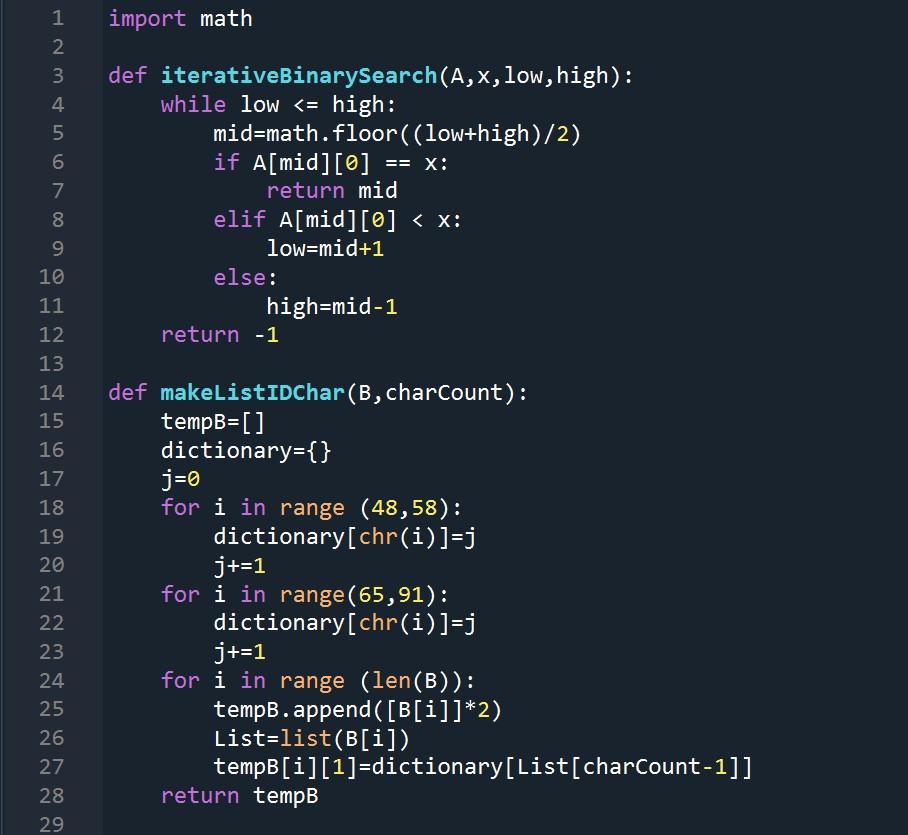Click 'return tempB' on line 28
Image resolution: width=908 pixels, height=835 pixels.
click(239, 796)
